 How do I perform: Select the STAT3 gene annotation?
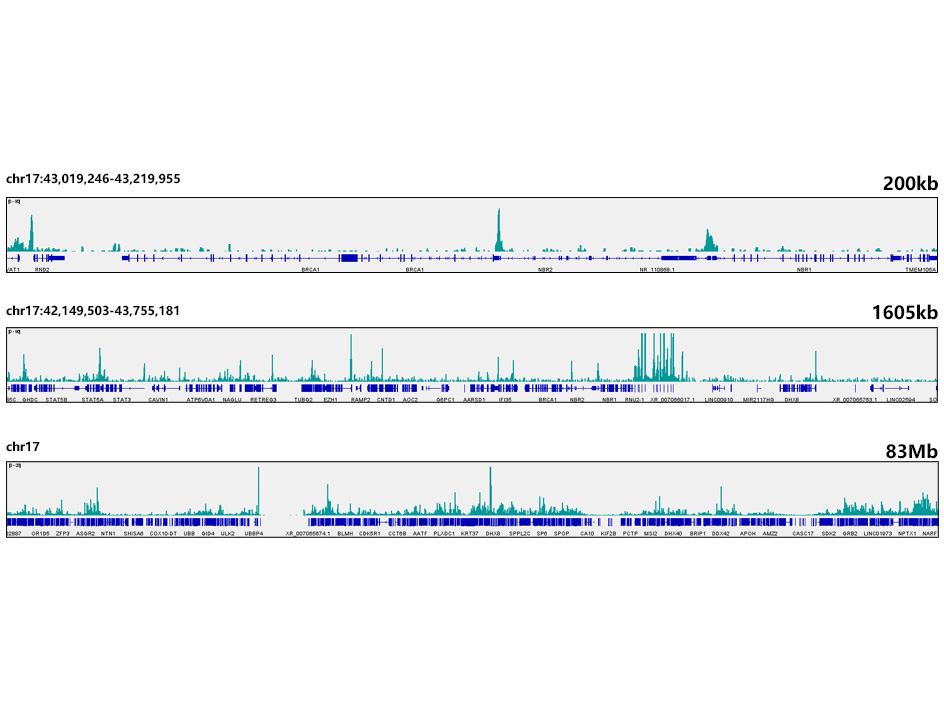122,400
